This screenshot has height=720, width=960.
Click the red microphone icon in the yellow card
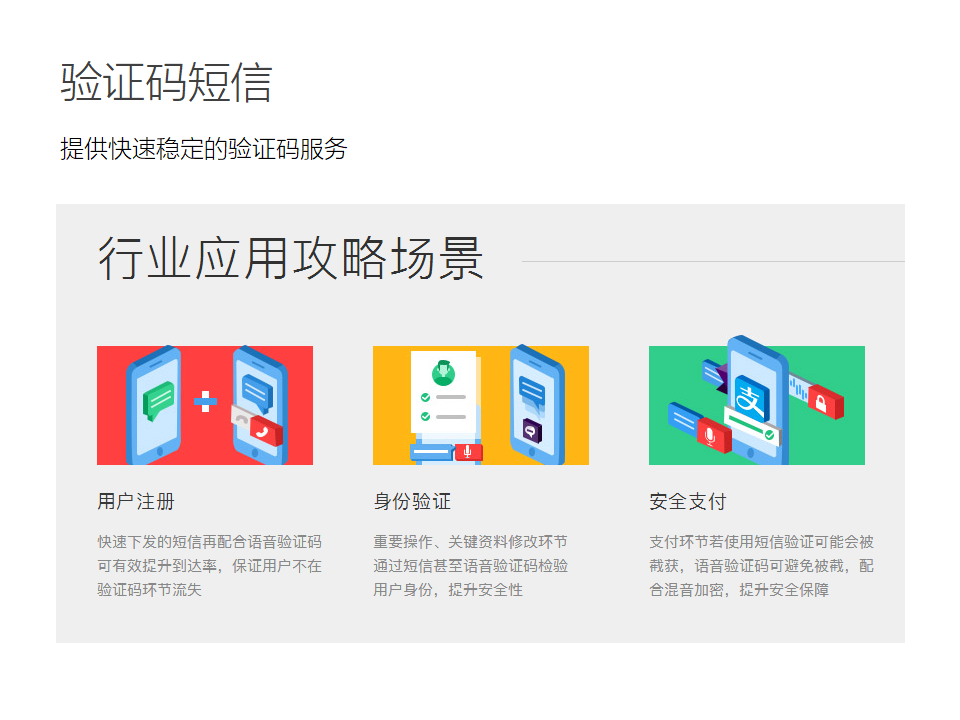[468, 452]
